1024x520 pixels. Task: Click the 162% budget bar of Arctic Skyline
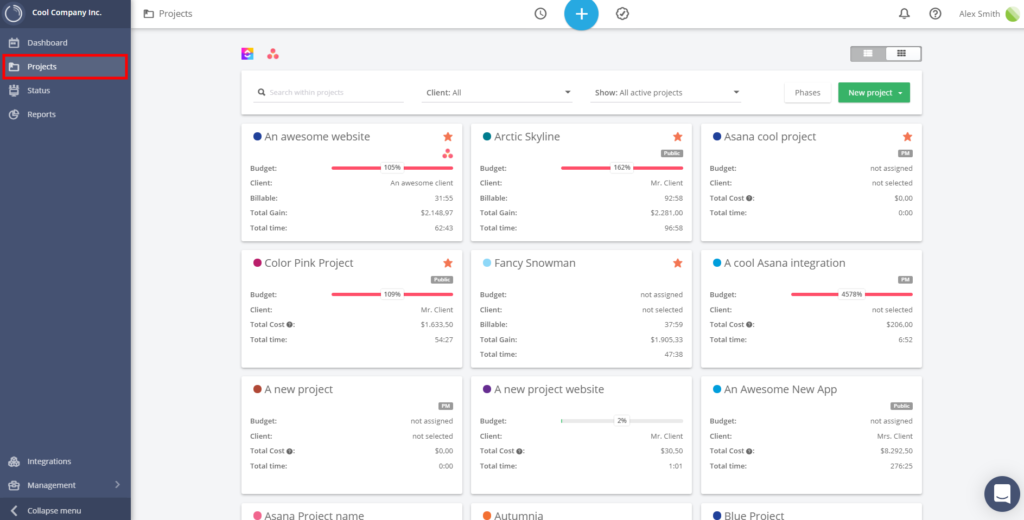pos(622,168)
